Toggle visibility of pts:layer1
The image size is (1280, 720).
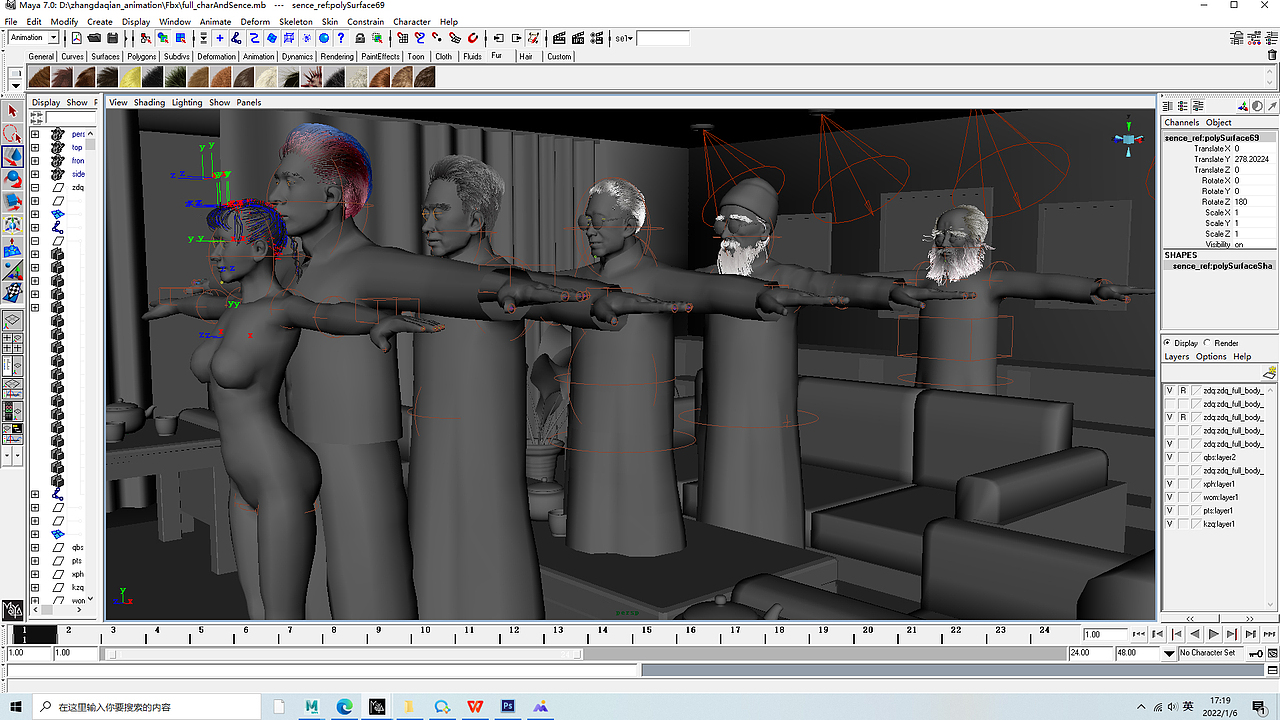click(1170, 511)
